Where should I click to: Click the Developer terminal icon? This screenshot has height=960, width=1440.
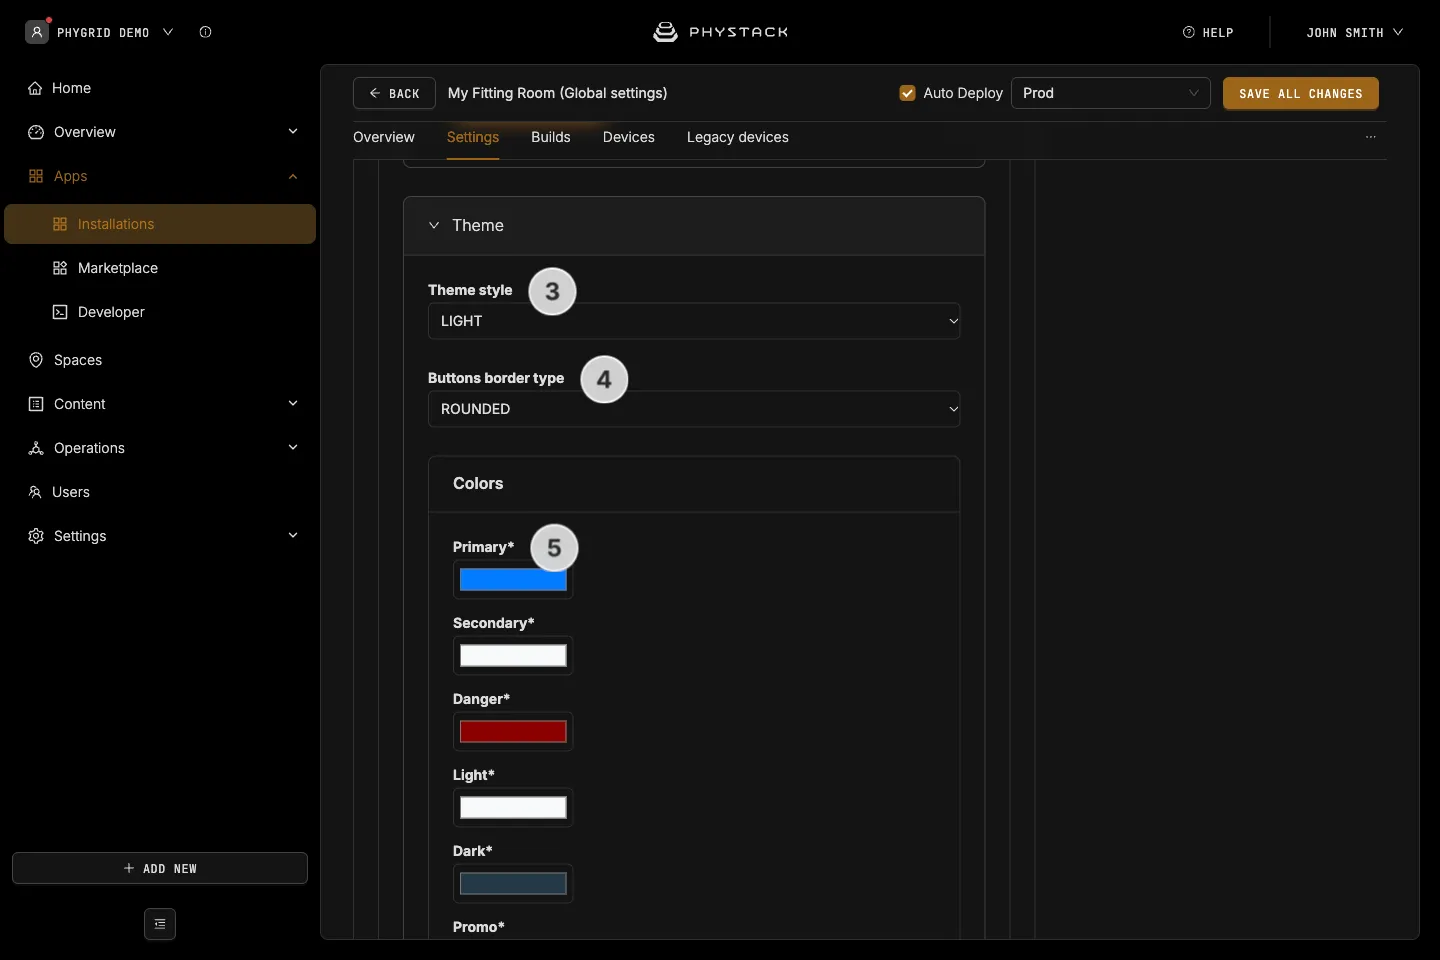coord(60,312)
